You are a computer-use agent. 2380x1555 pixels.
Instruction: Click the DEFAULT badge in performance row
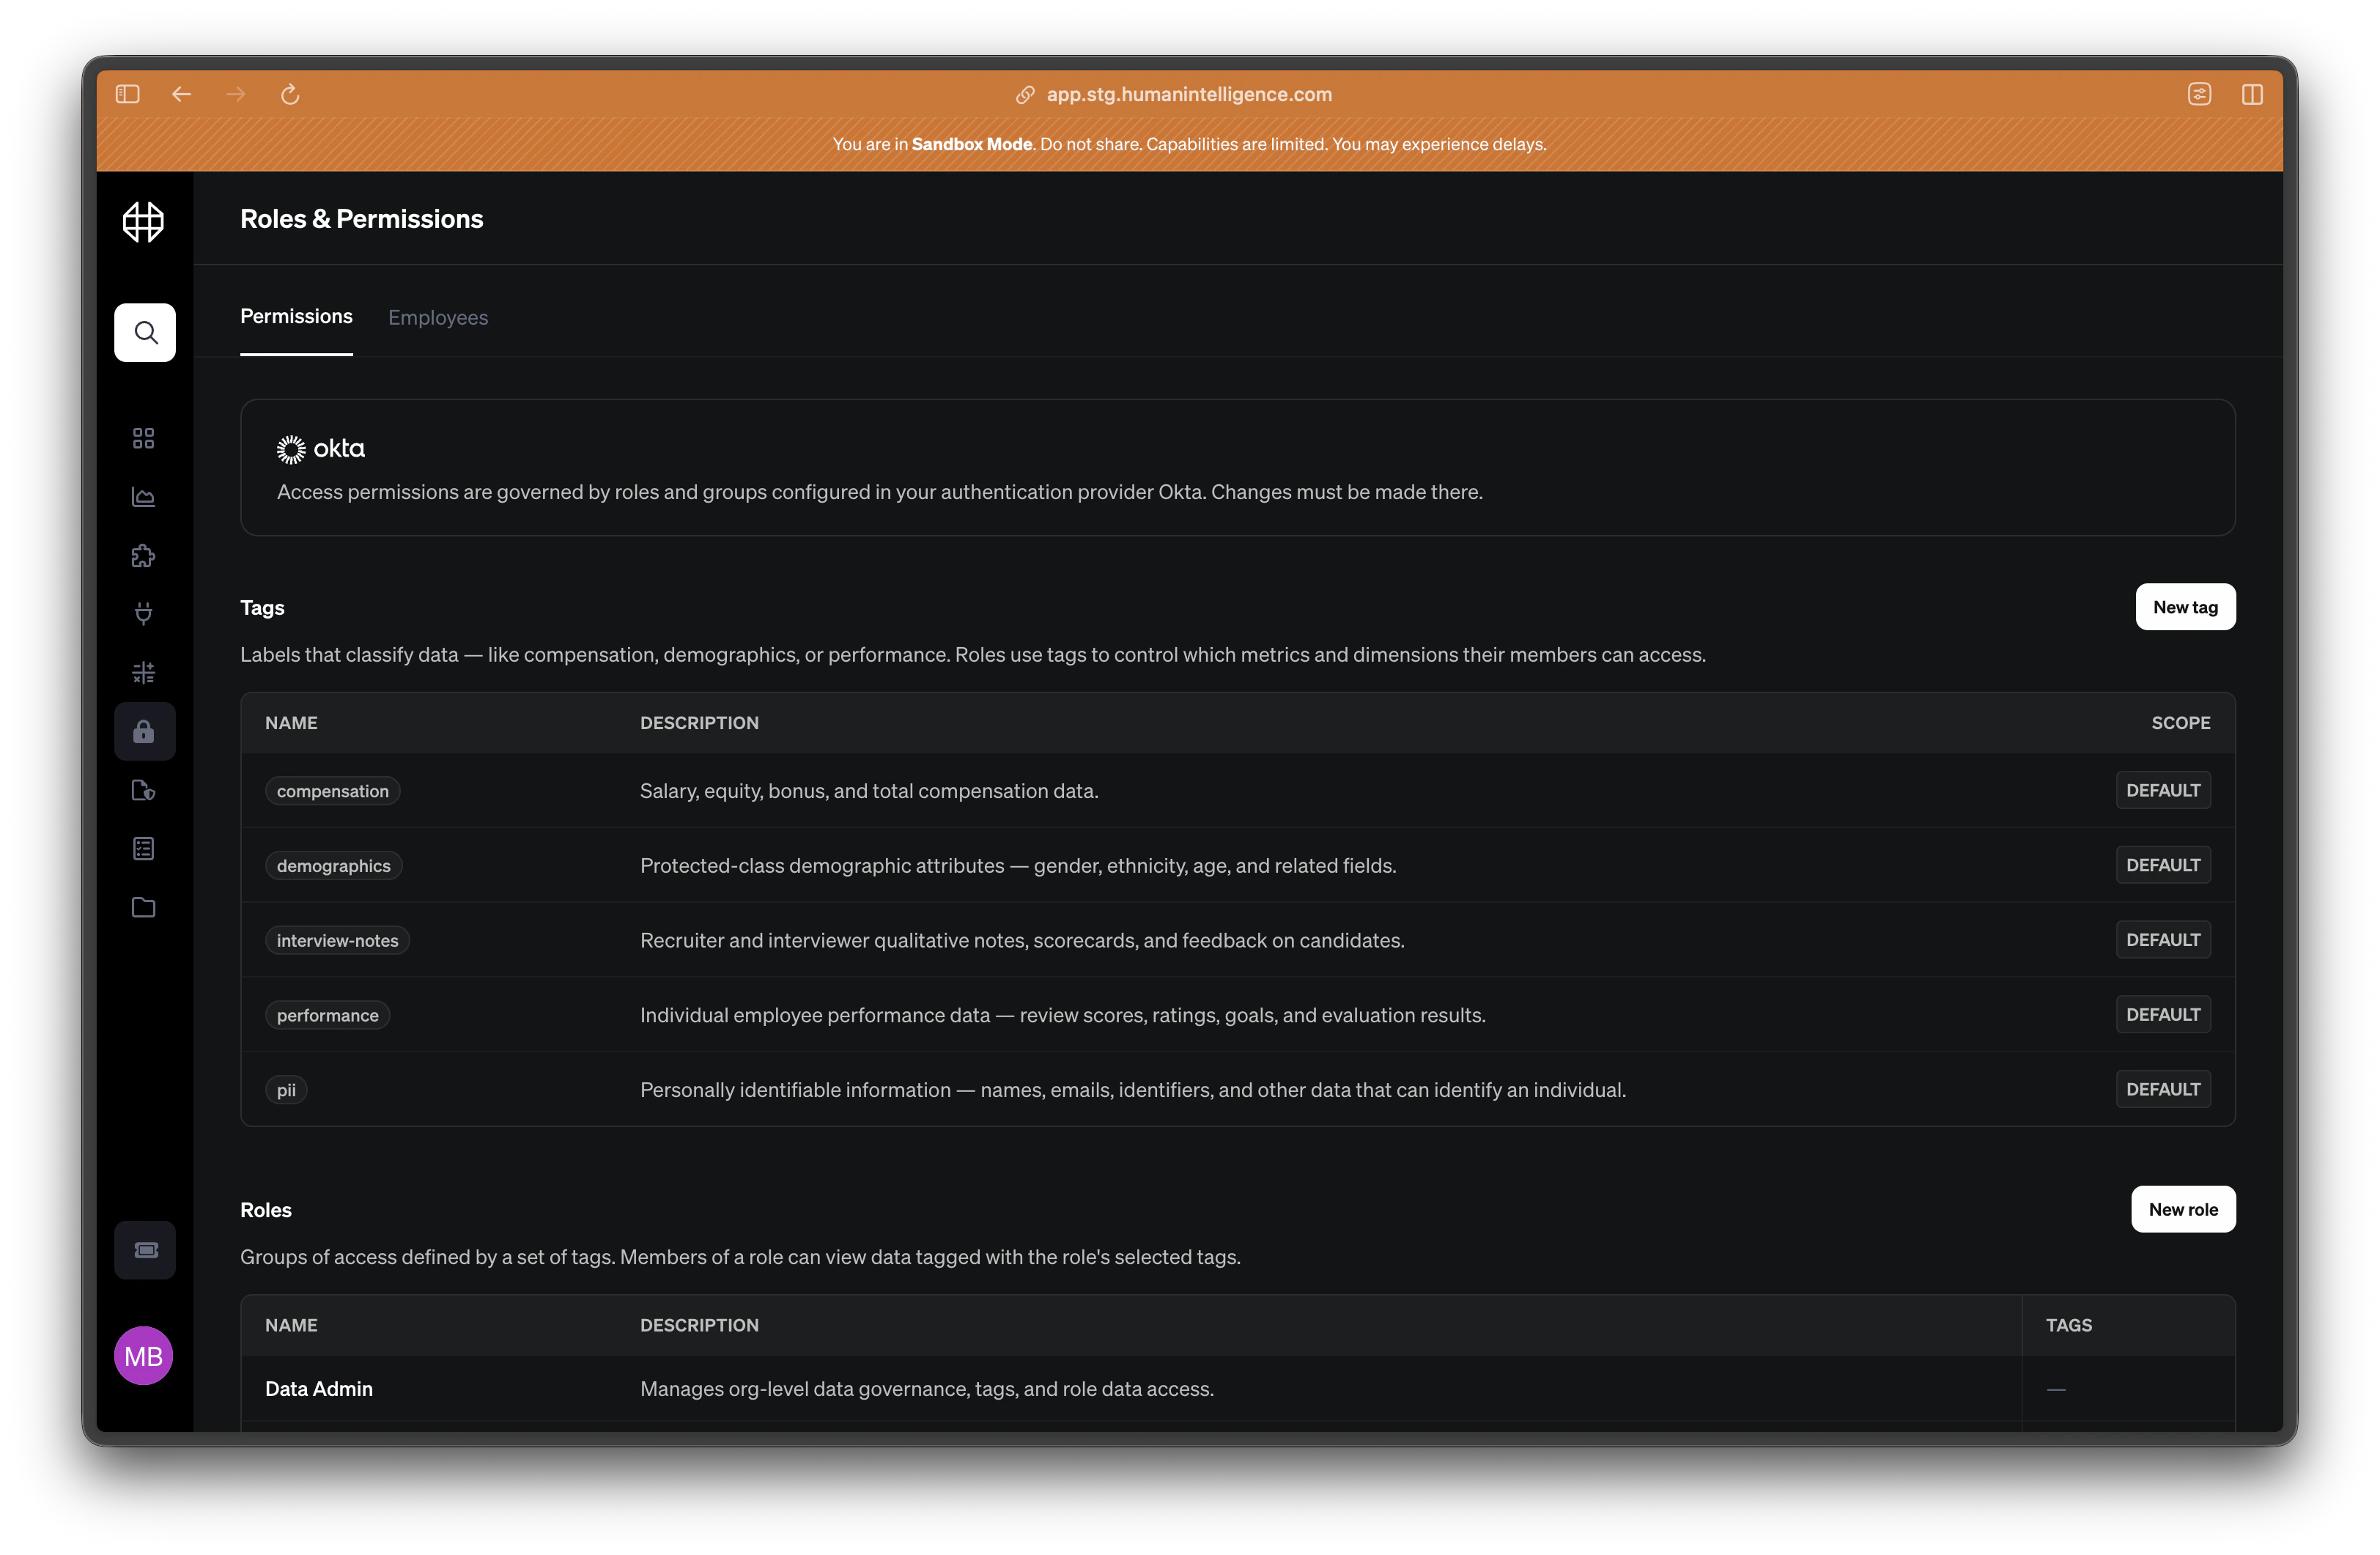2163,1015
